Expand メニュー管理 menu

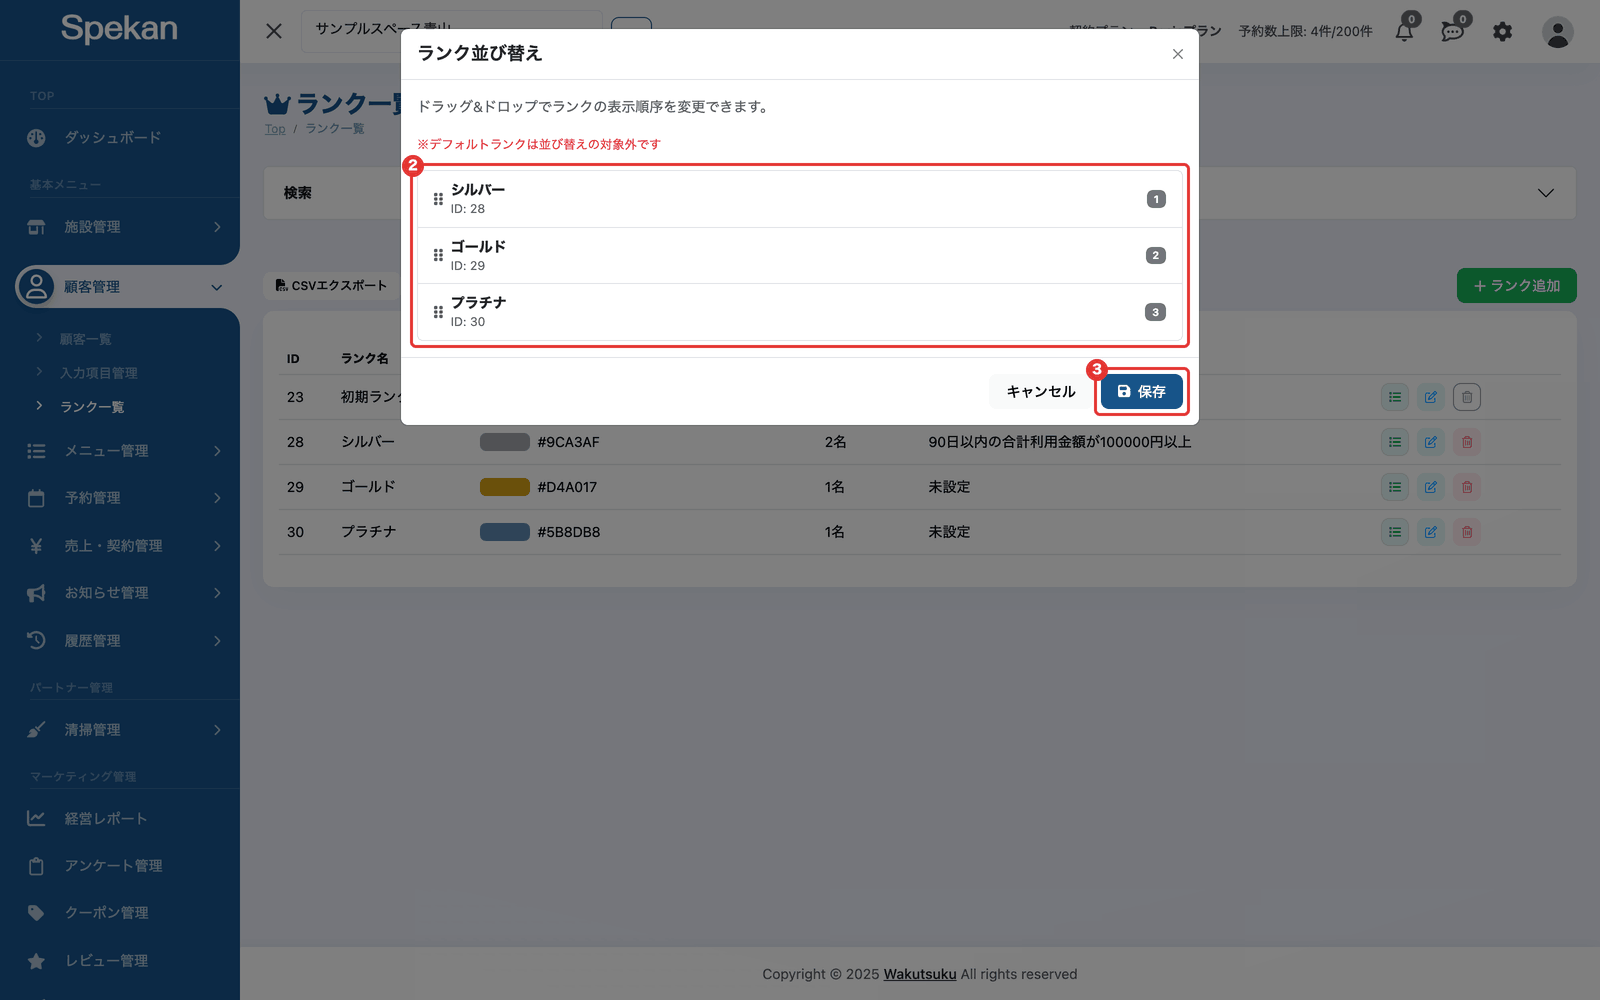pos(120,451)
